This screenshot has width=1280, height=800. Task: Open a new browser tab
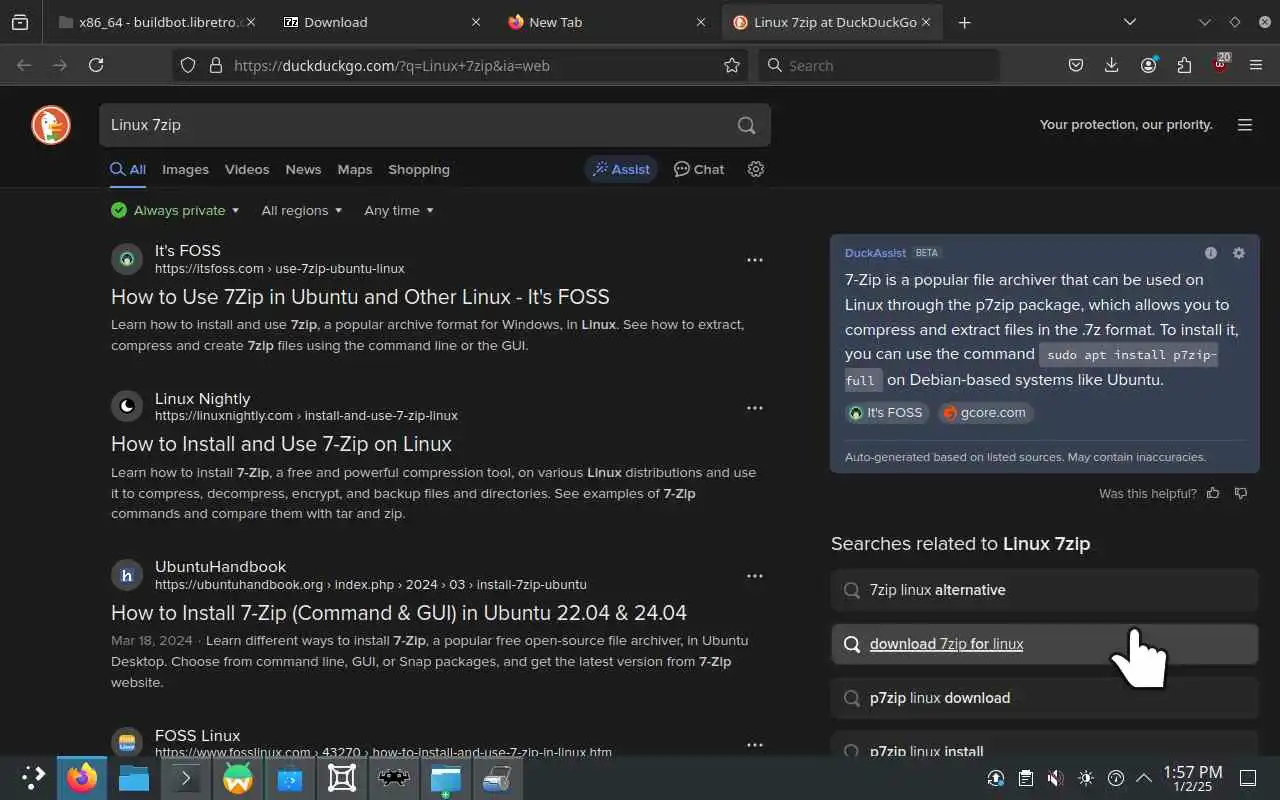pyautogui.click(x=964, y=22)
